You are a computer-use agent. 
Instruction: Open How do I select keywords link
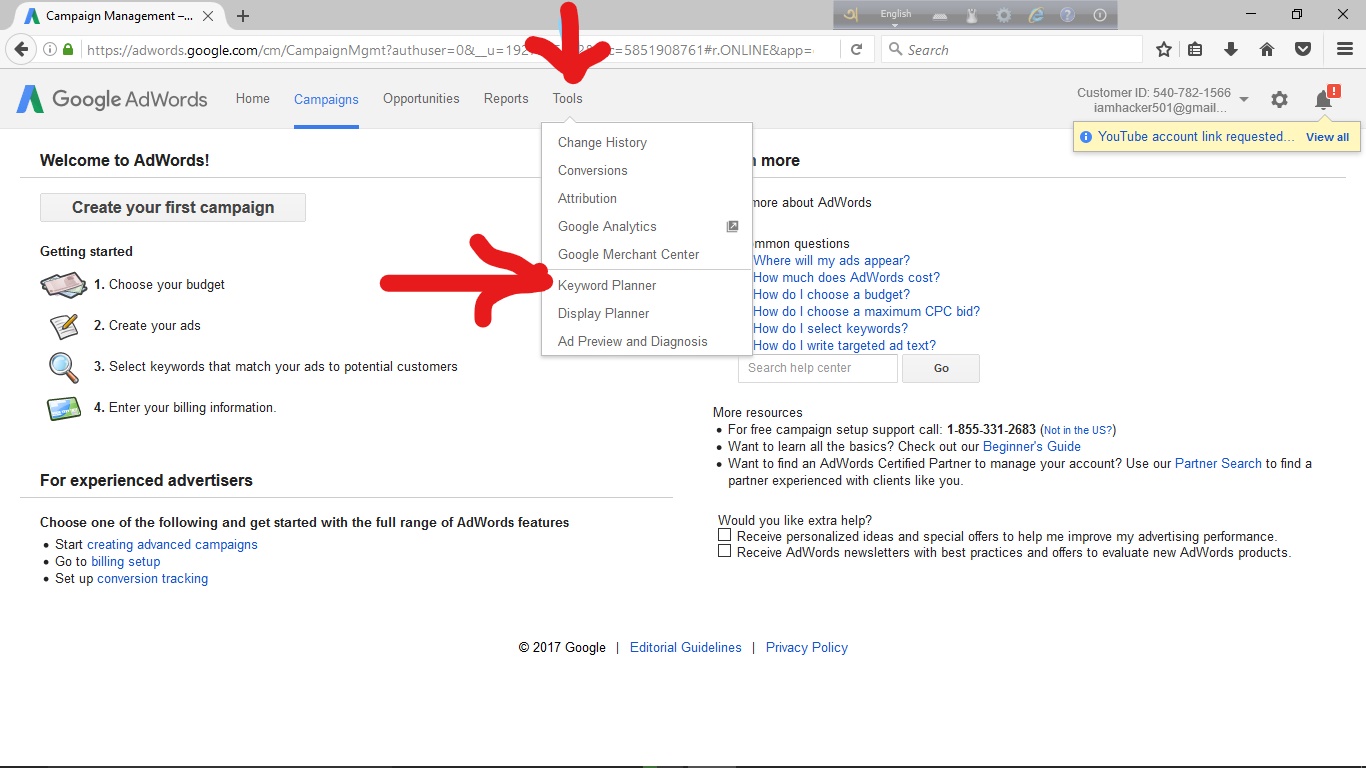coord(830,328)
